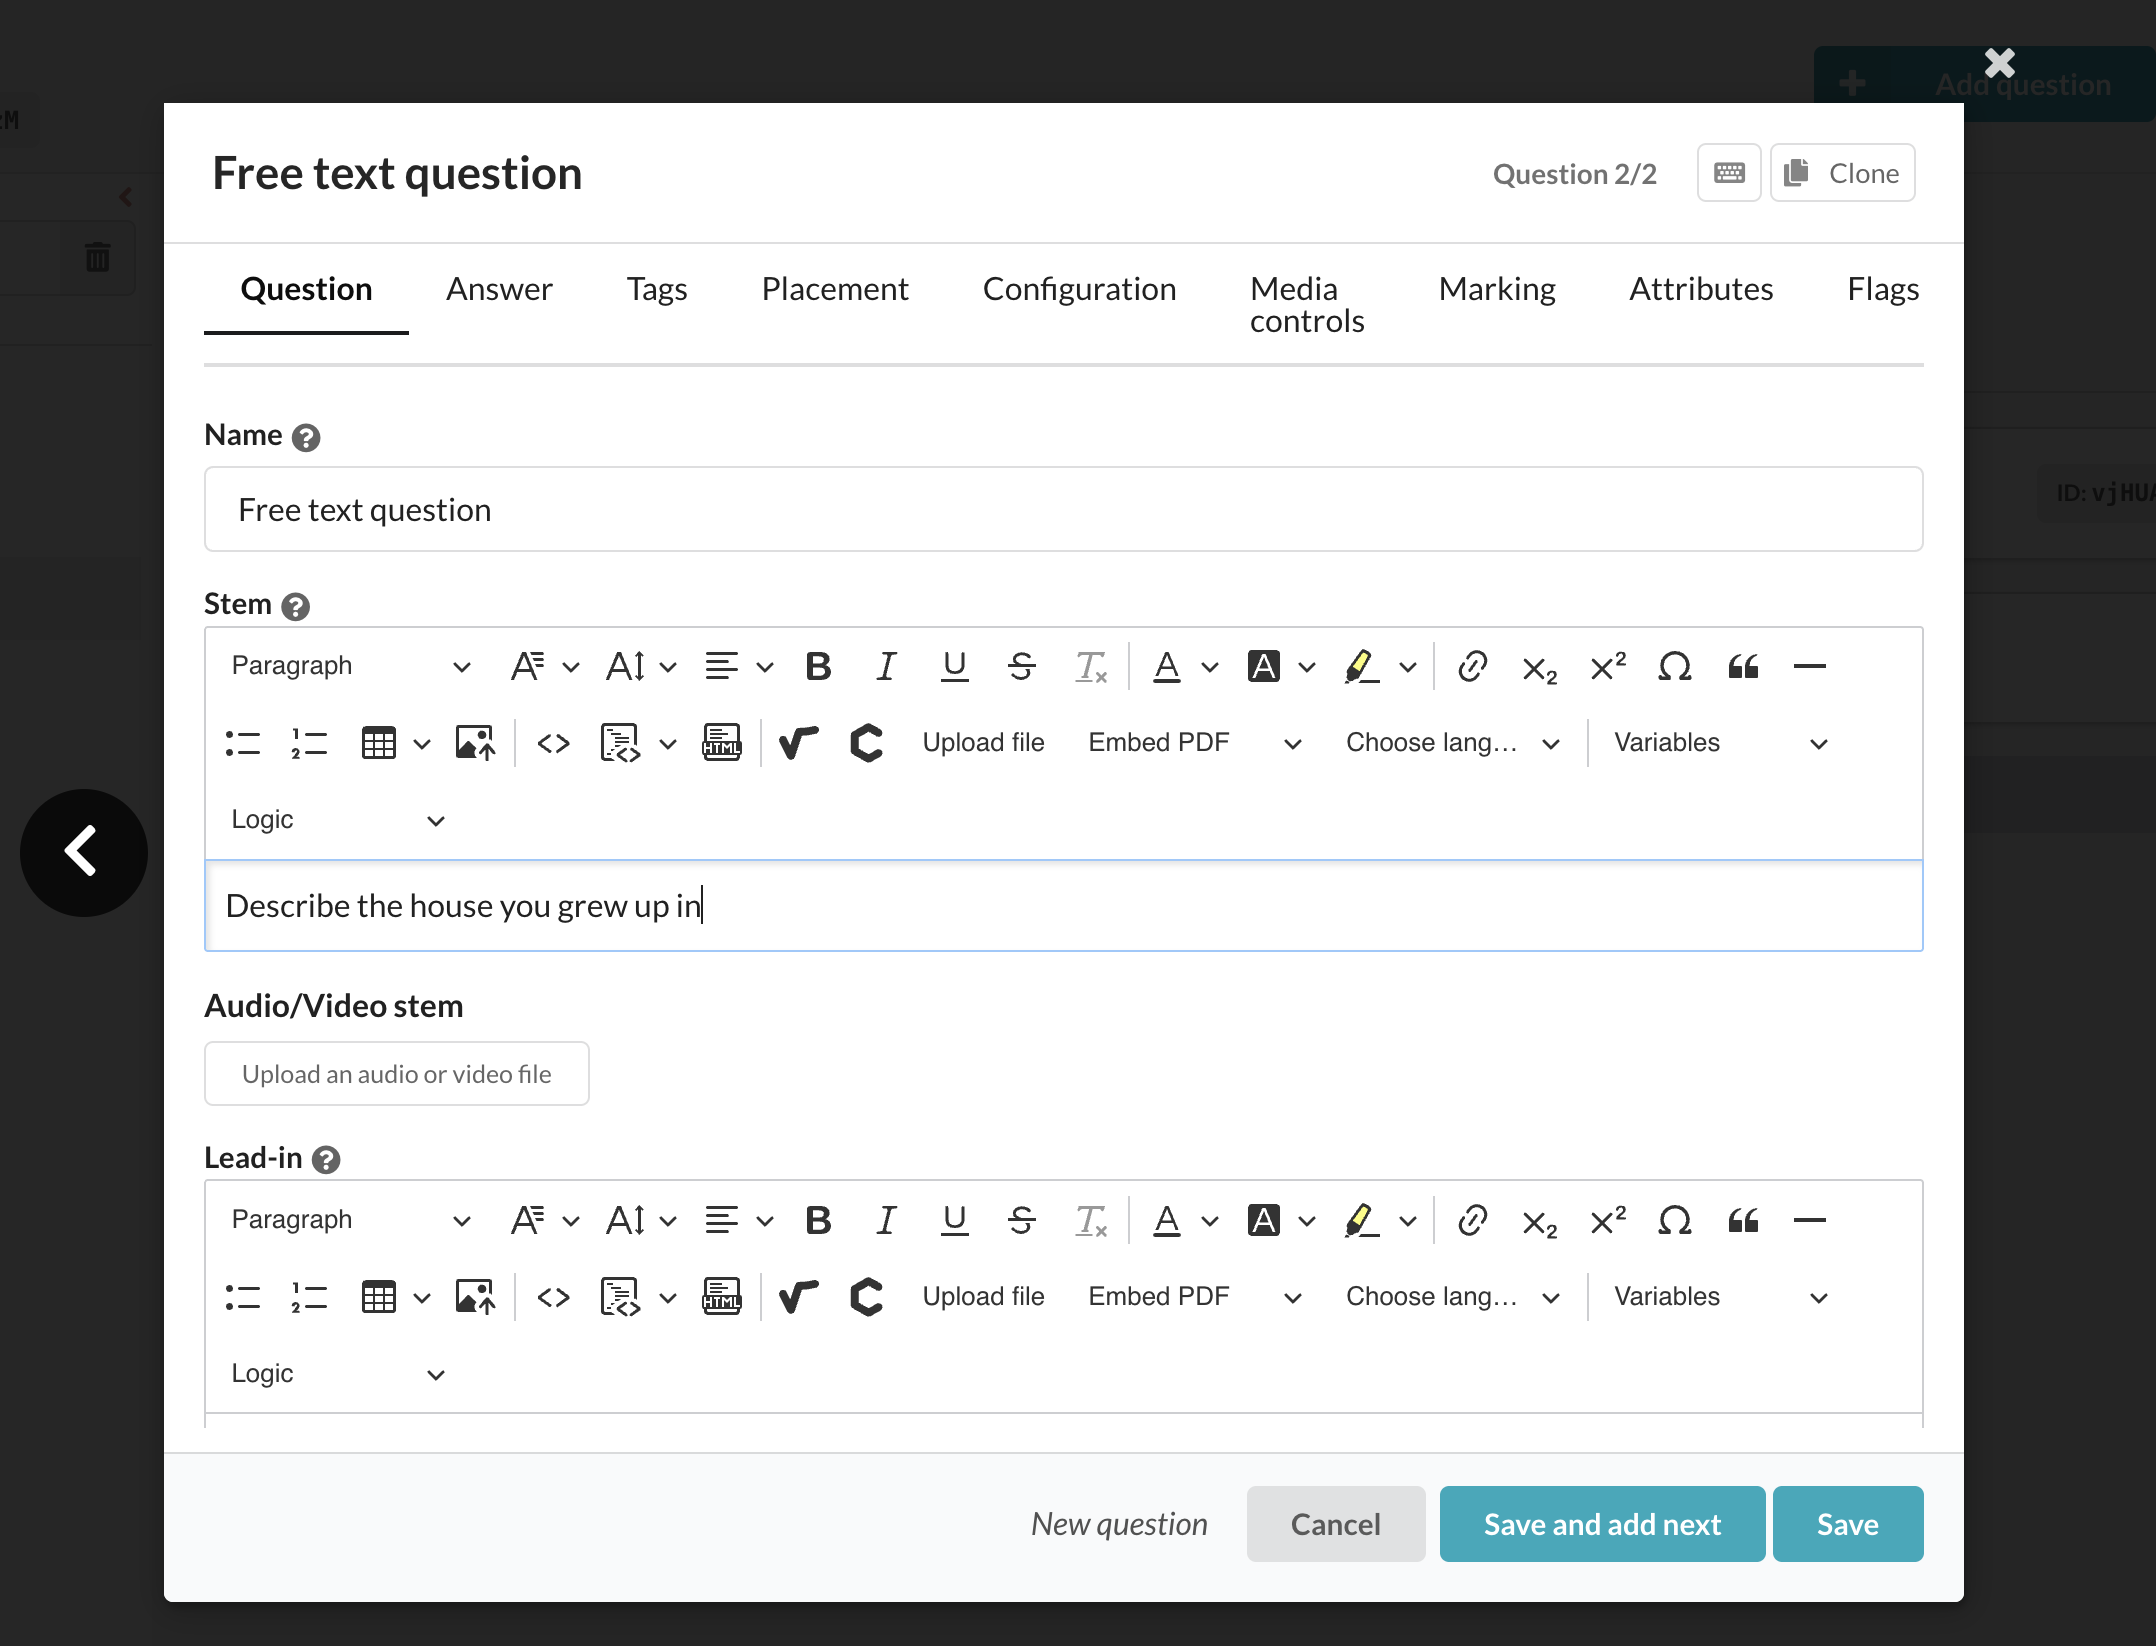The image size is (2156, 1646).
Task: Toggle underline in the Lead-in editor
Action: click(954, 1220)
